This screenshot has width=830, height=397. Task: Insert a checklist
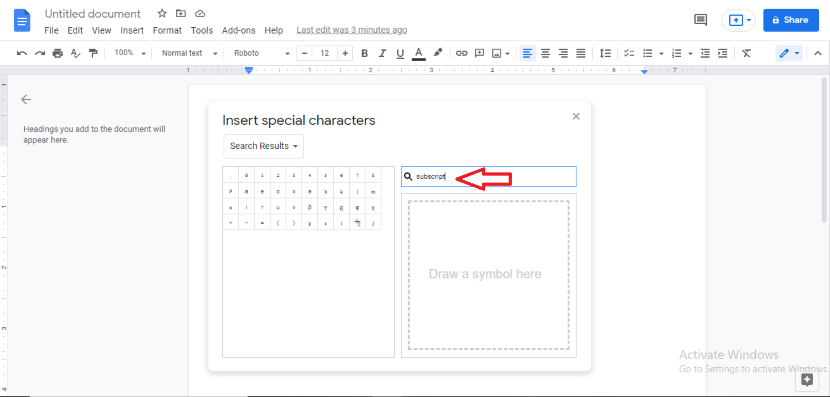[x=629, y=53]
